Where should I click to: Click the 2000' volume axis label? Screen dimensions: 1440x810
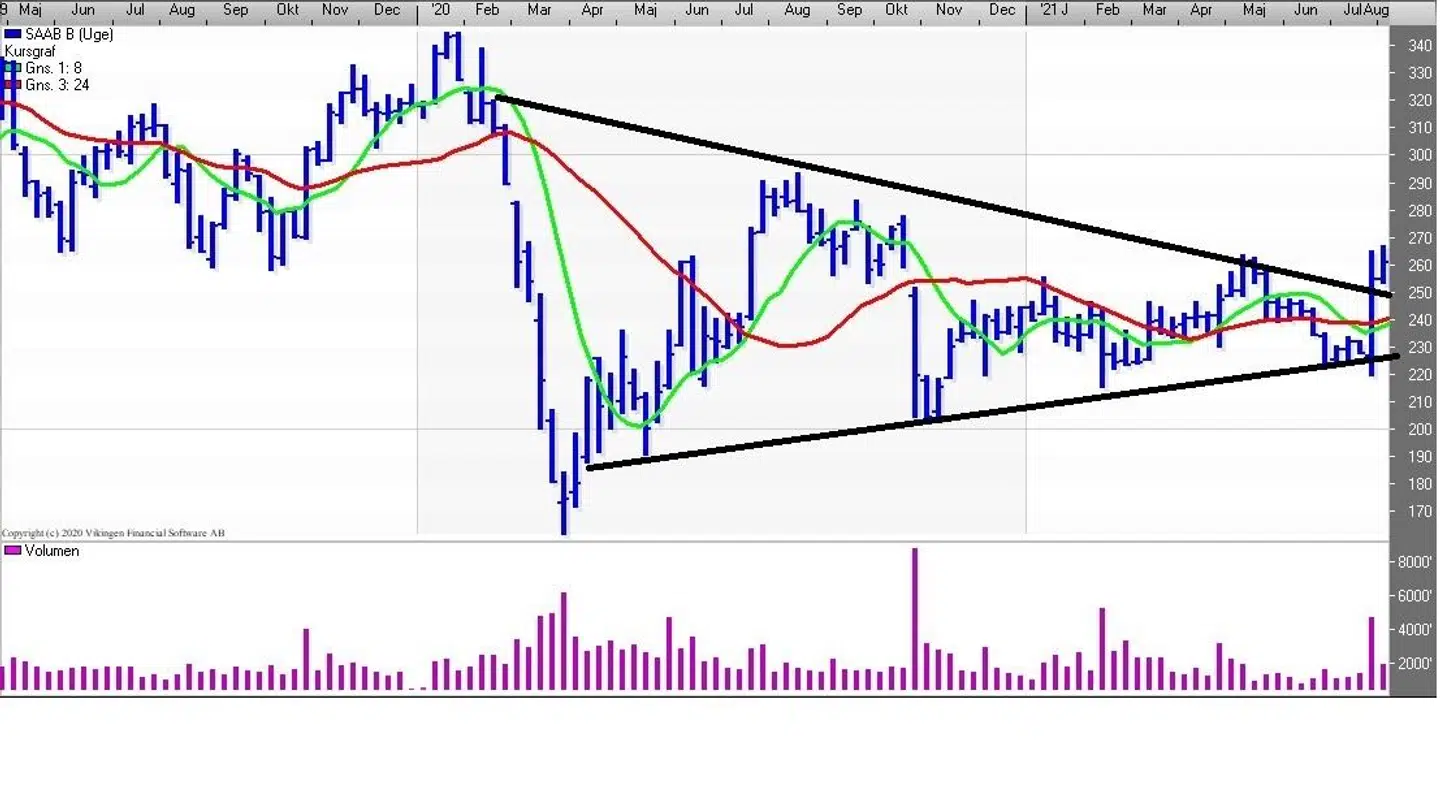[1415, 664]
